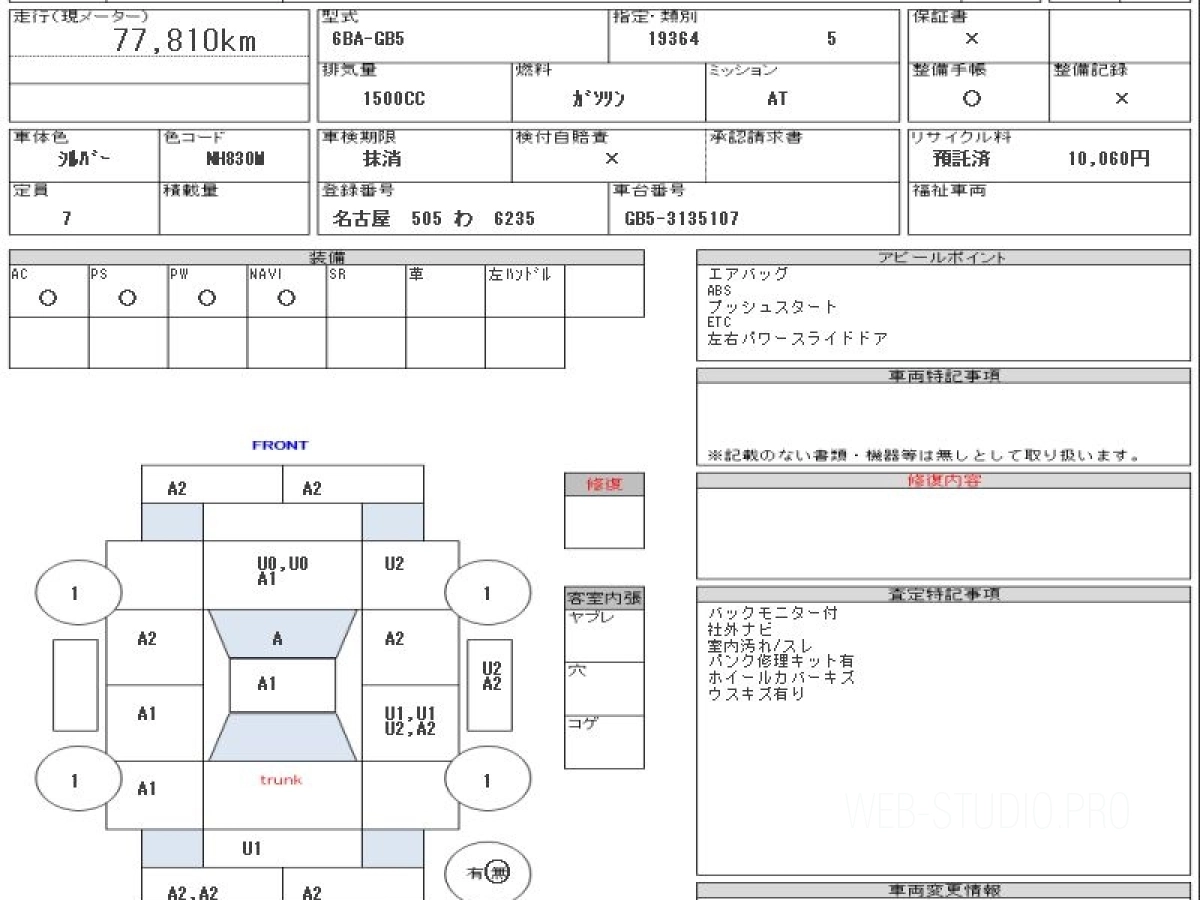This screenshot has width=1200, height=900.
Task: Select the 抹消 inspection expiry value
Action: pos(381,158)
